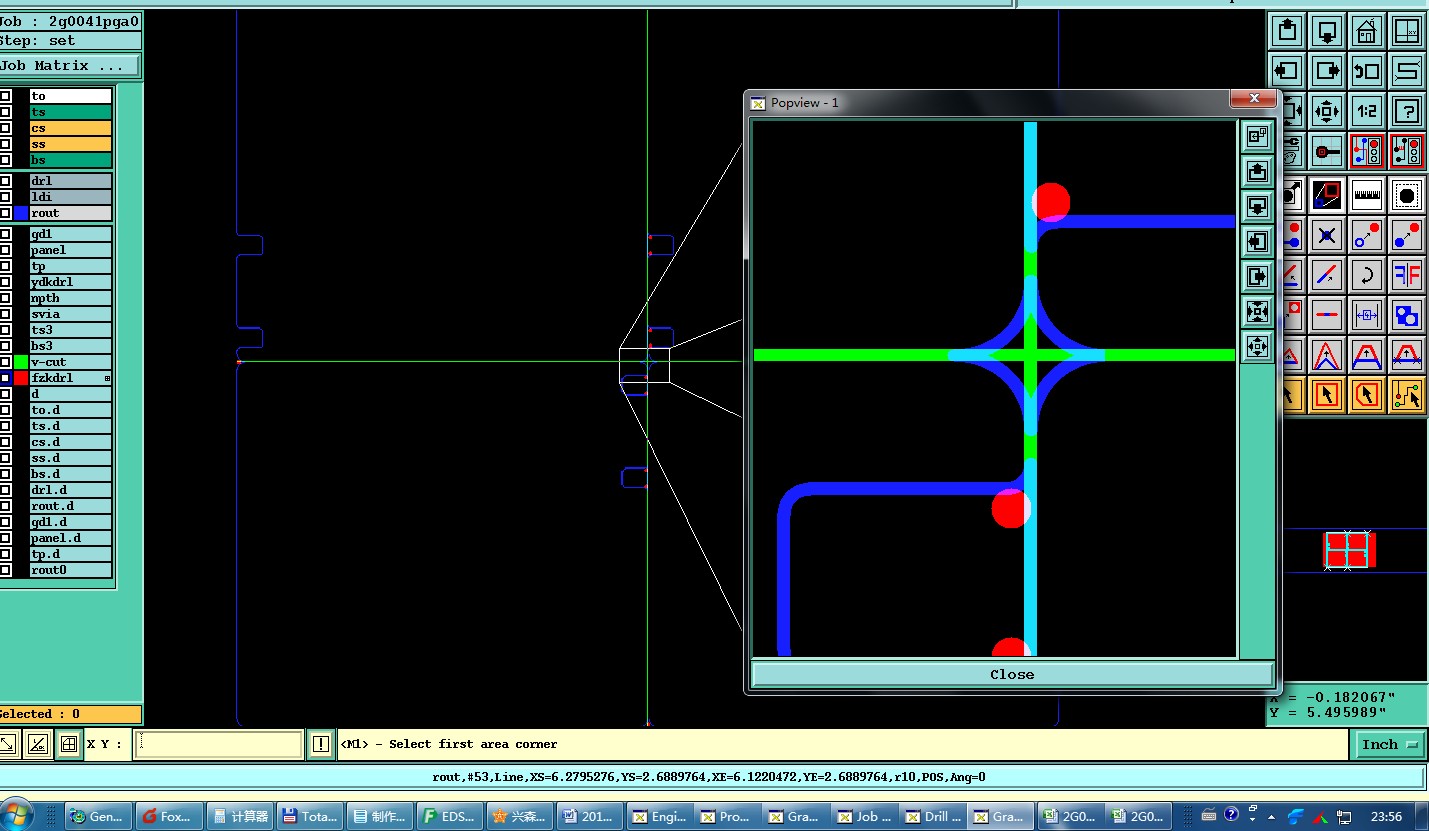Click the grid snap icon beside X Y field
Screen dimensions: 1429x831
click(x=68, y=744)
